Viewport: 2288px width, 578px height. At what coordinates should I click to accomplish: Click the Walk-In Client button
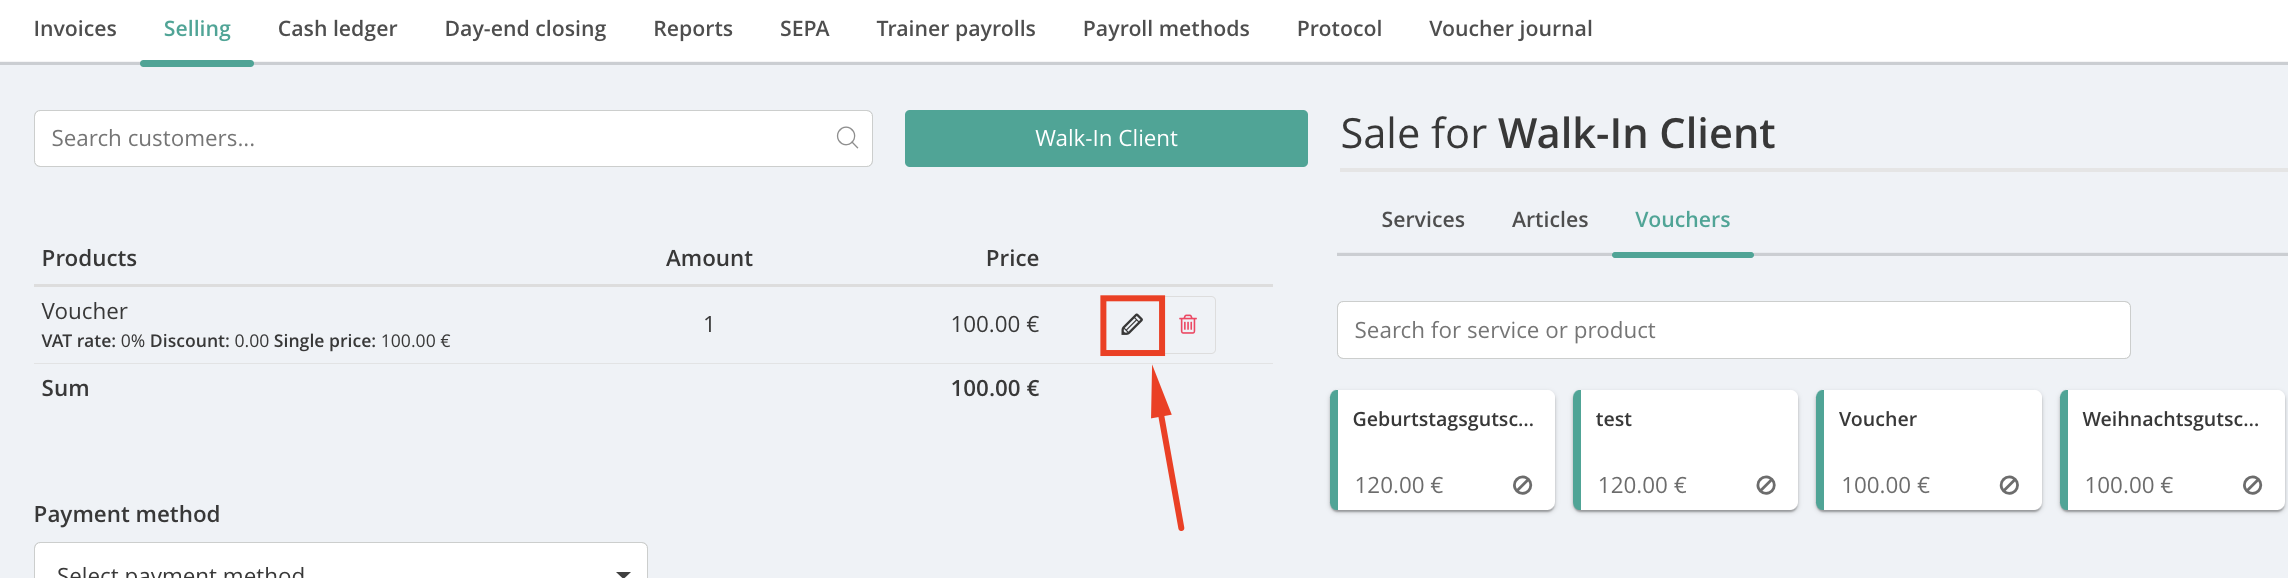tap(1106, 138)
